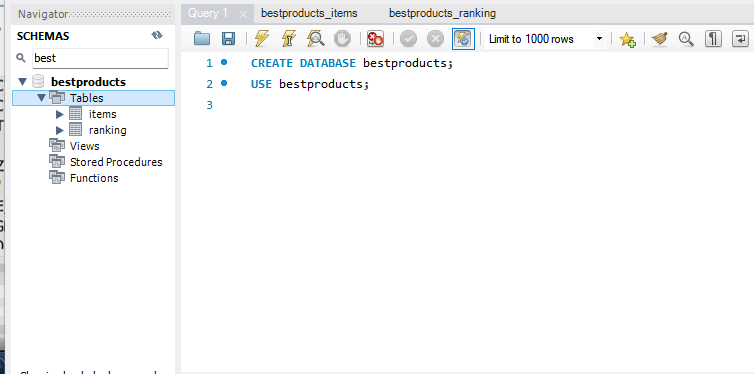The image size is (754, 374).
Task: Select the bestproducts schema
Action: point(88,82)
